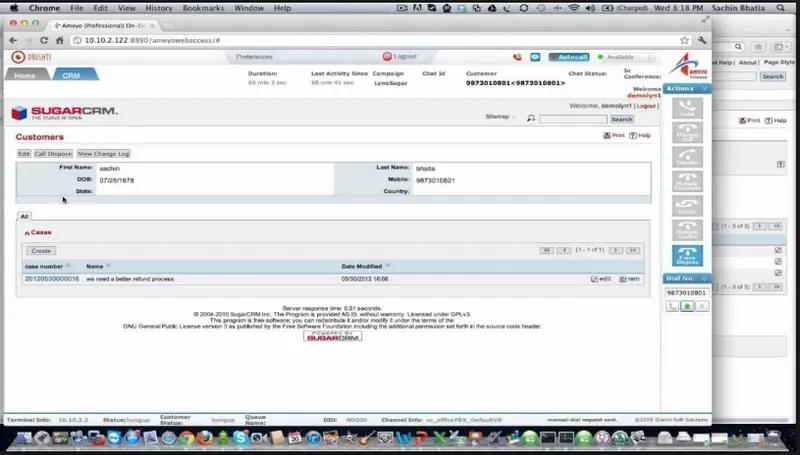This screenshot has height=455, width=800.
Task: Click the Transfer call action button
Action: pyautogui.click(x=687, y=157)
